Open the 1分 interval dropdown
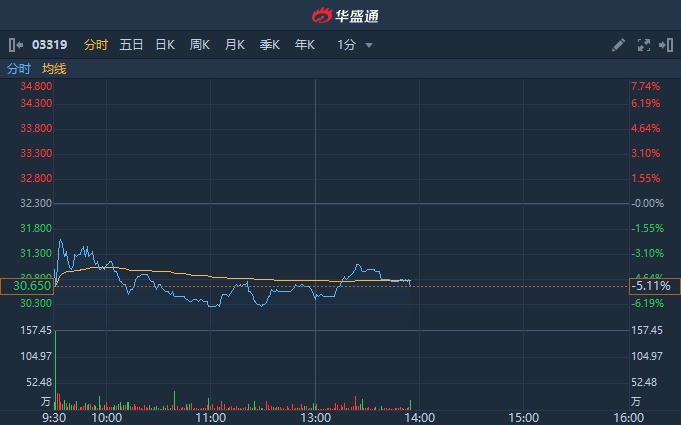This screenshot has width=681, height=425. click(x=346, y=45)
